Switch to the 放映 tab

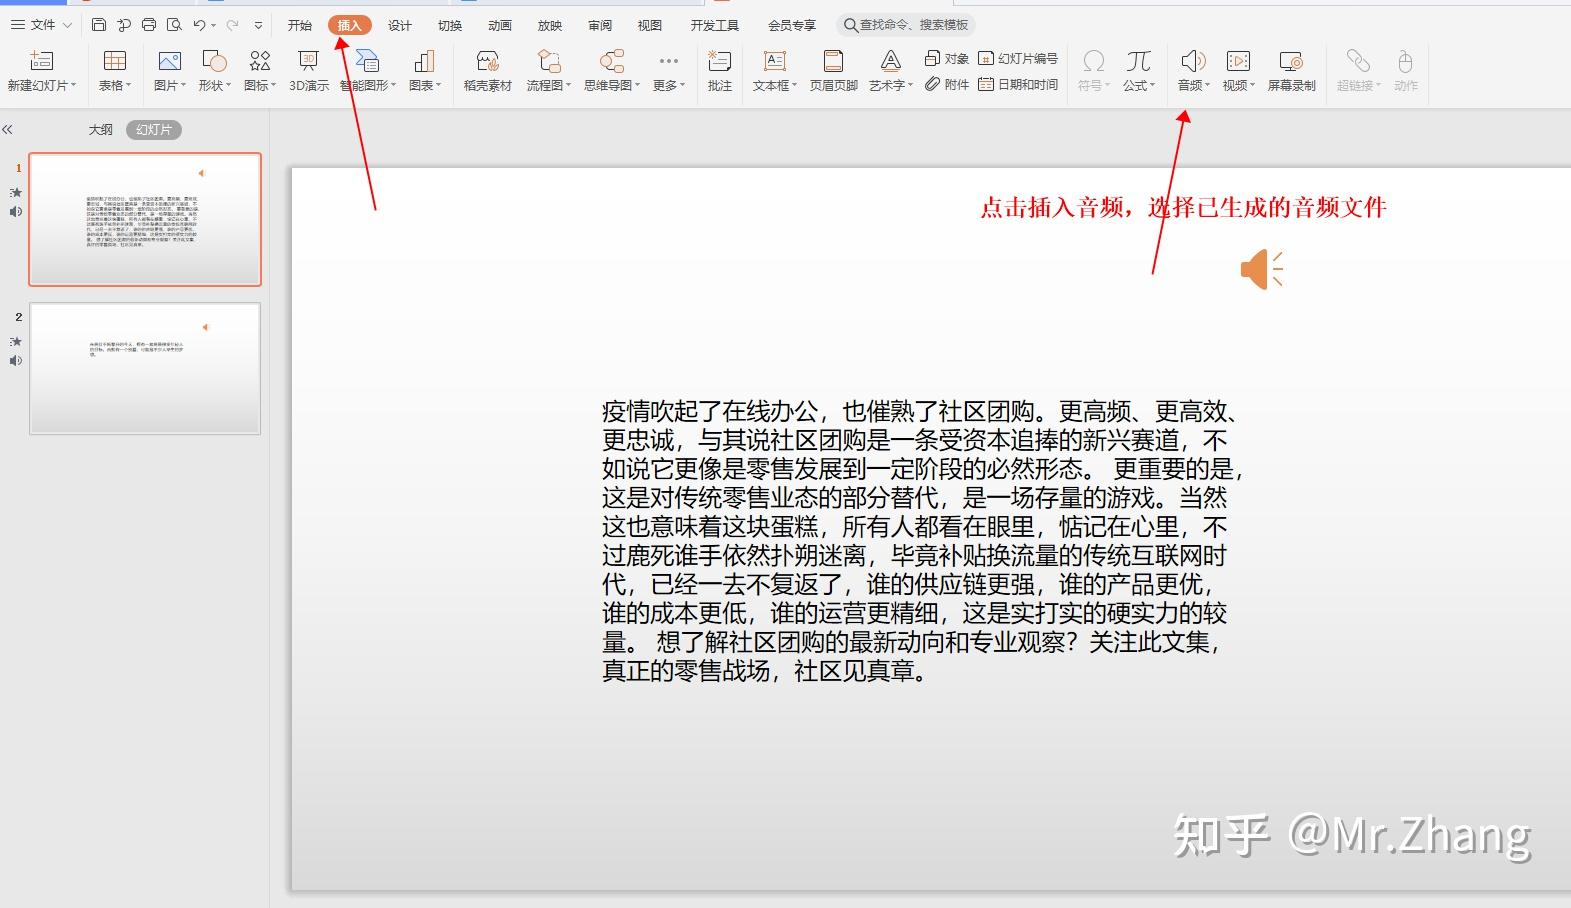(550, 25)
